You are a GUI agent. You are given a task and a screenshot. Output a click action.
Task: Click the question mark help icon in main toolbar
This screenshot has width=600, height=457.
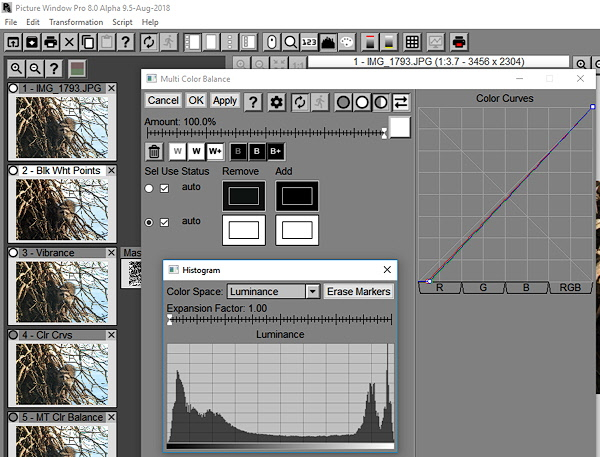click(126, 42)
